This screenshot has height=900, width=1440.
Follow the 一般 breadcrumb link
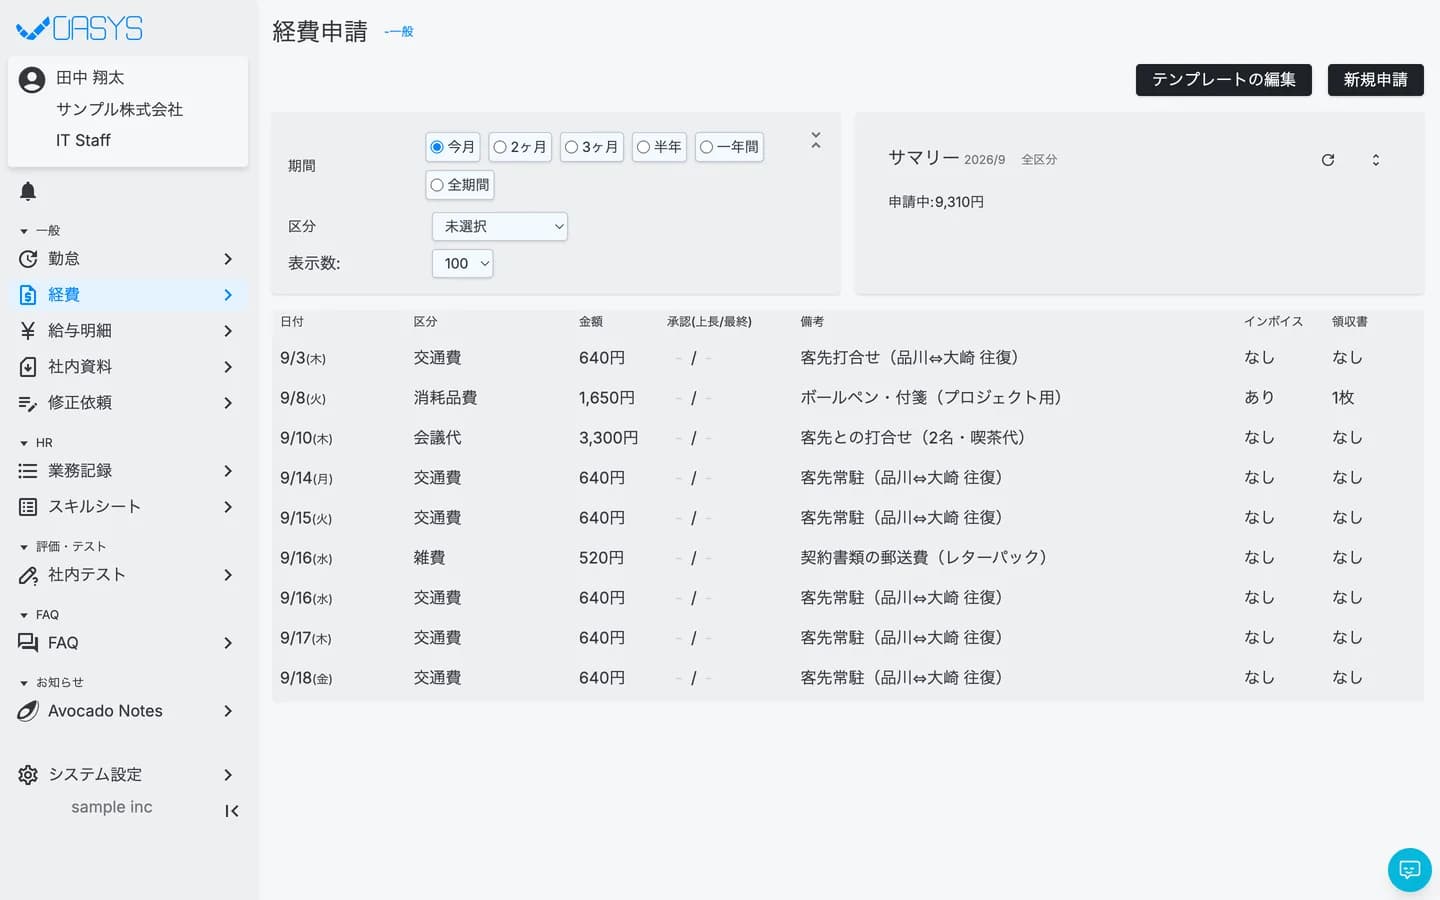tap(399, 32)
